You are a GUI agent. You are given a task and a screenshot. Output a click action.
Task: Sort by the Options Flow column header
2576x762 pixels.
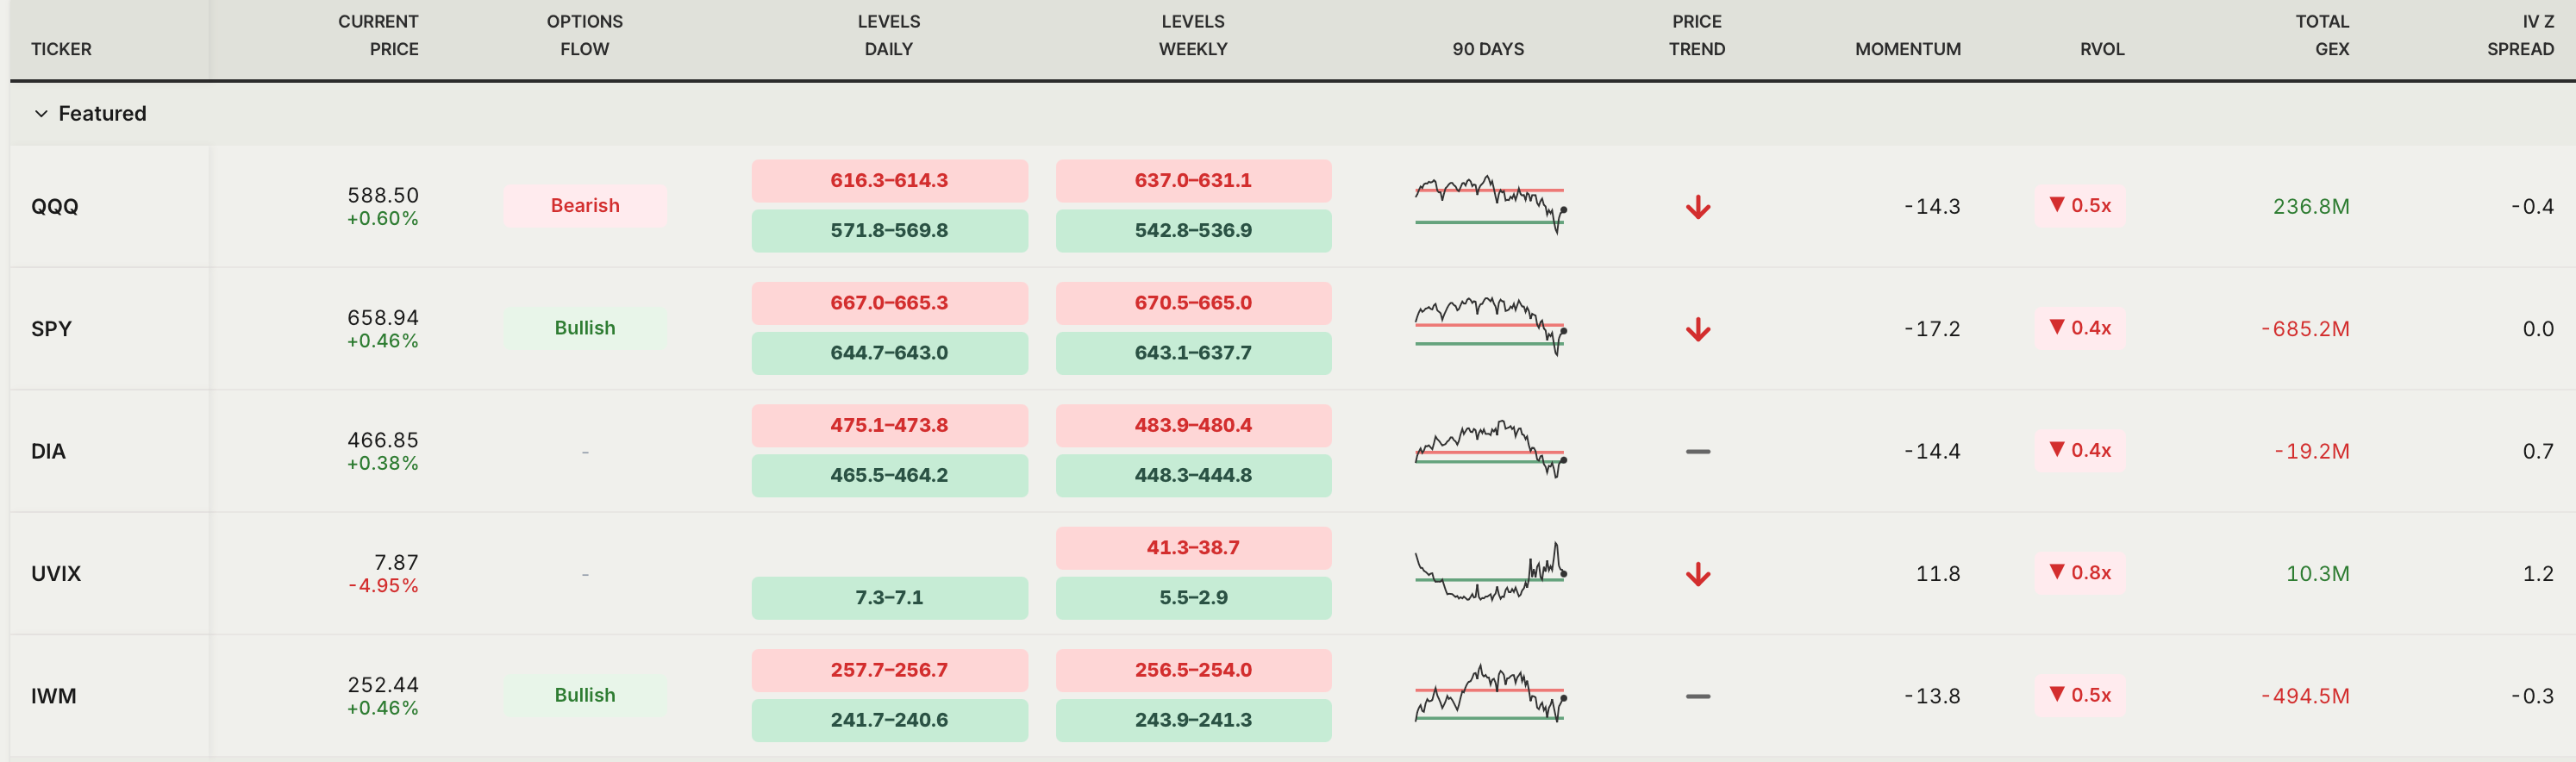coord(585,35)
